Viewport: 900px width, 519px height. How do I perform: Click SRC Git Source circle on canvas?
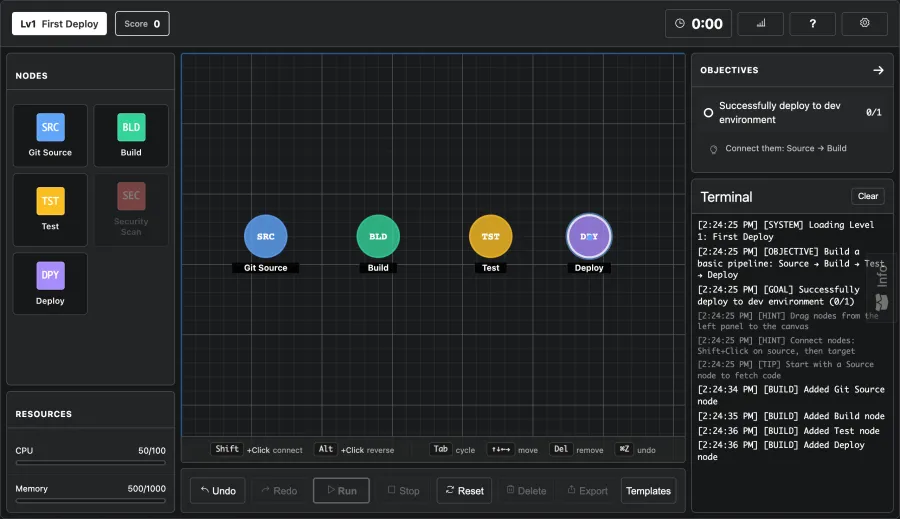pos(266,237)
